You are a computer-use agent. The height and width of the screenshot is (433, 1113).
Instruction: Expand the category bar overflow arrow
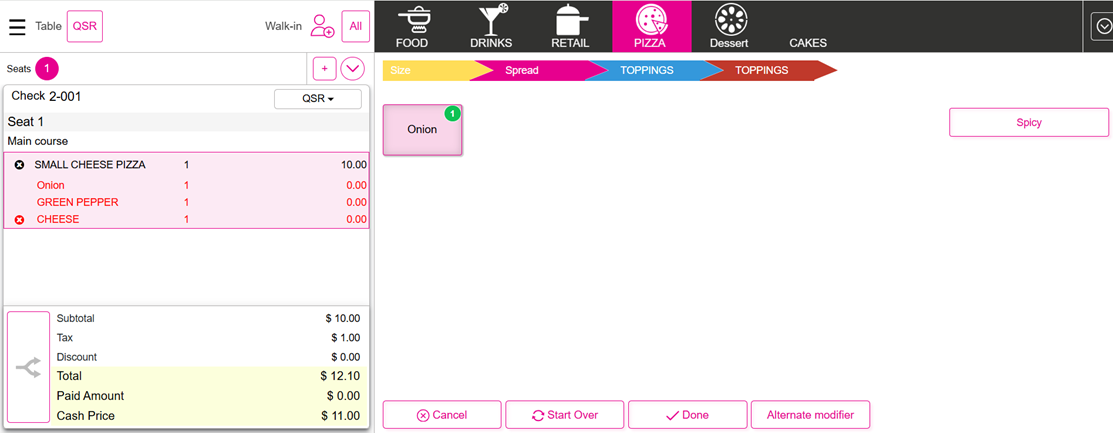(x=1101, y=26)
